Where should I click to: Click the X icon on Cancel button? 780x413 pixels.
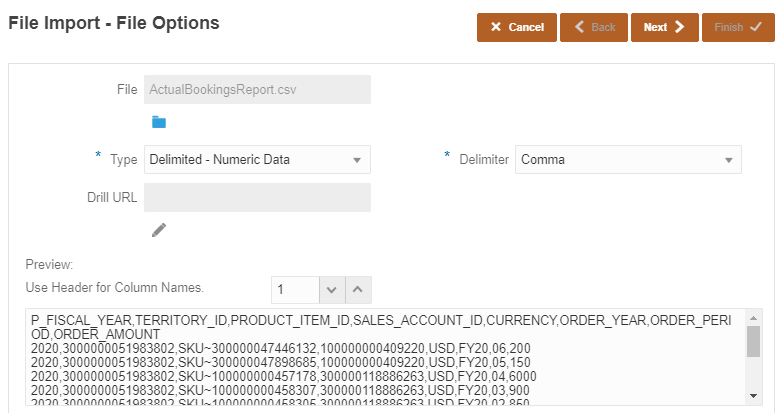coord(495,27)
